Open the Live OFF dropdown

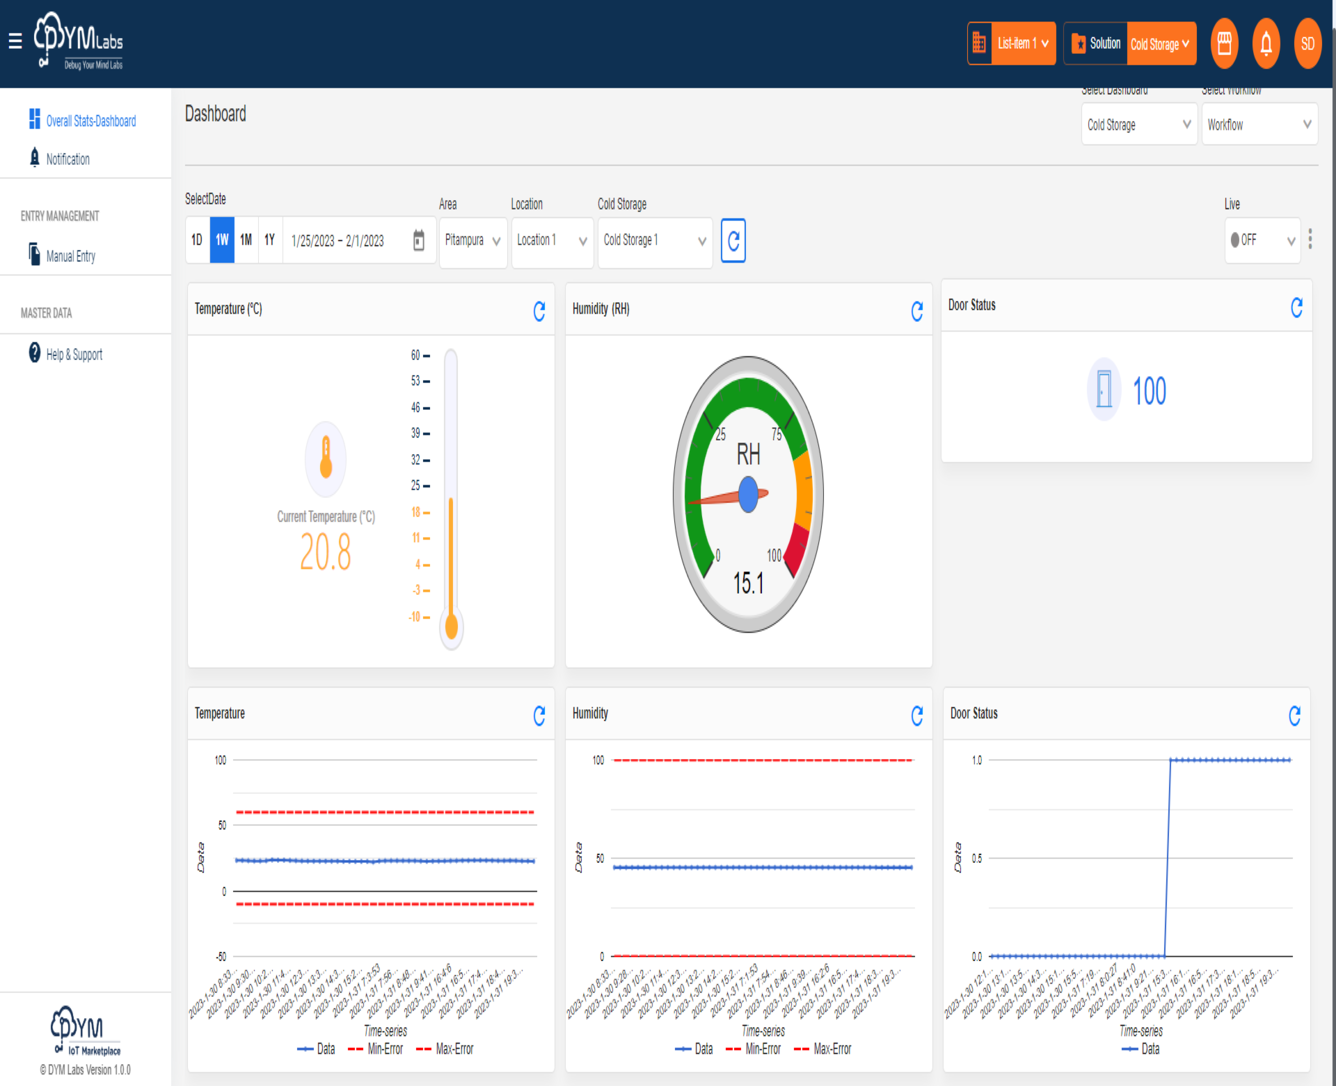[x=1262, y=240]
